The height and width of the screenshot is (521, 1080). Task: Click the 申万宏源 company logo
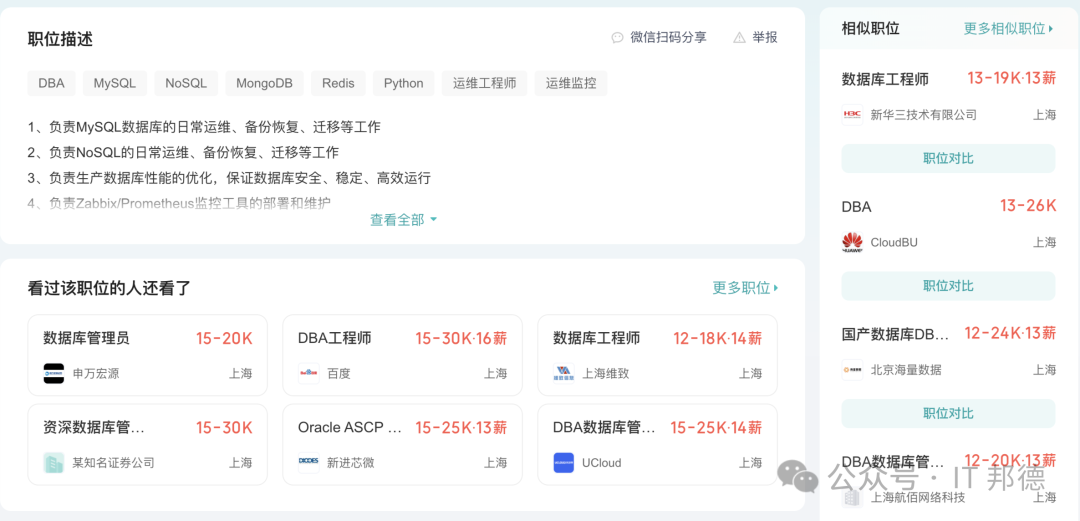(54, 374)
